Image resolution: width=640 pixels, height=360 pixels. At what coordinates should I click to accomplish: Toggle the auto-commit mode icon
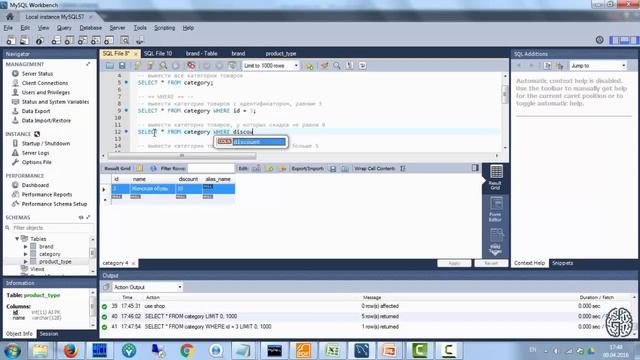click(x=232, y=65)
